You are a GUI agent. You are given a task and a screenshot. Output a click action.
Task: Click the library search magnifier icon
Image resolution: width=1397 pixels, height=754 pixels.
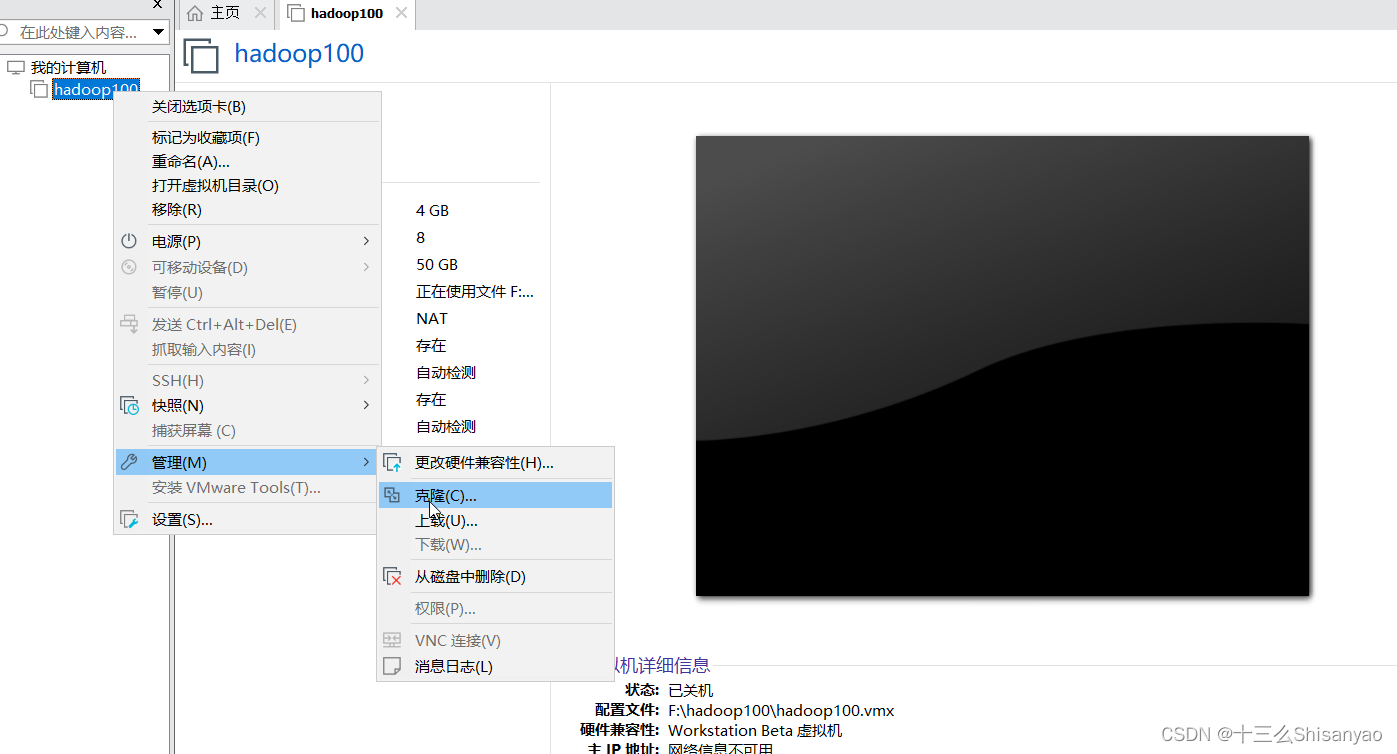(x=4, y=32)
